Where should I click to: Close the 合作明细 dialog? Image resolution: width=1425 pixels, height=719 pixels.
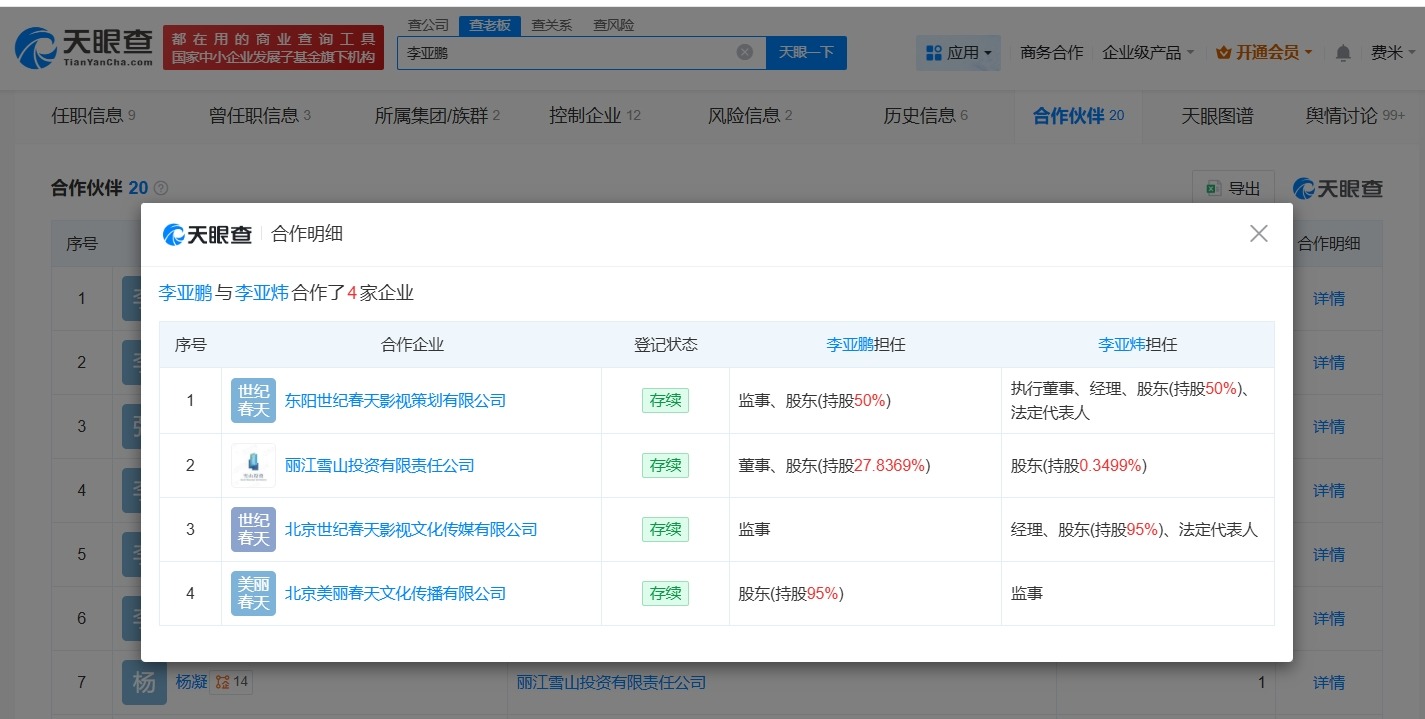click(1258, 233)
